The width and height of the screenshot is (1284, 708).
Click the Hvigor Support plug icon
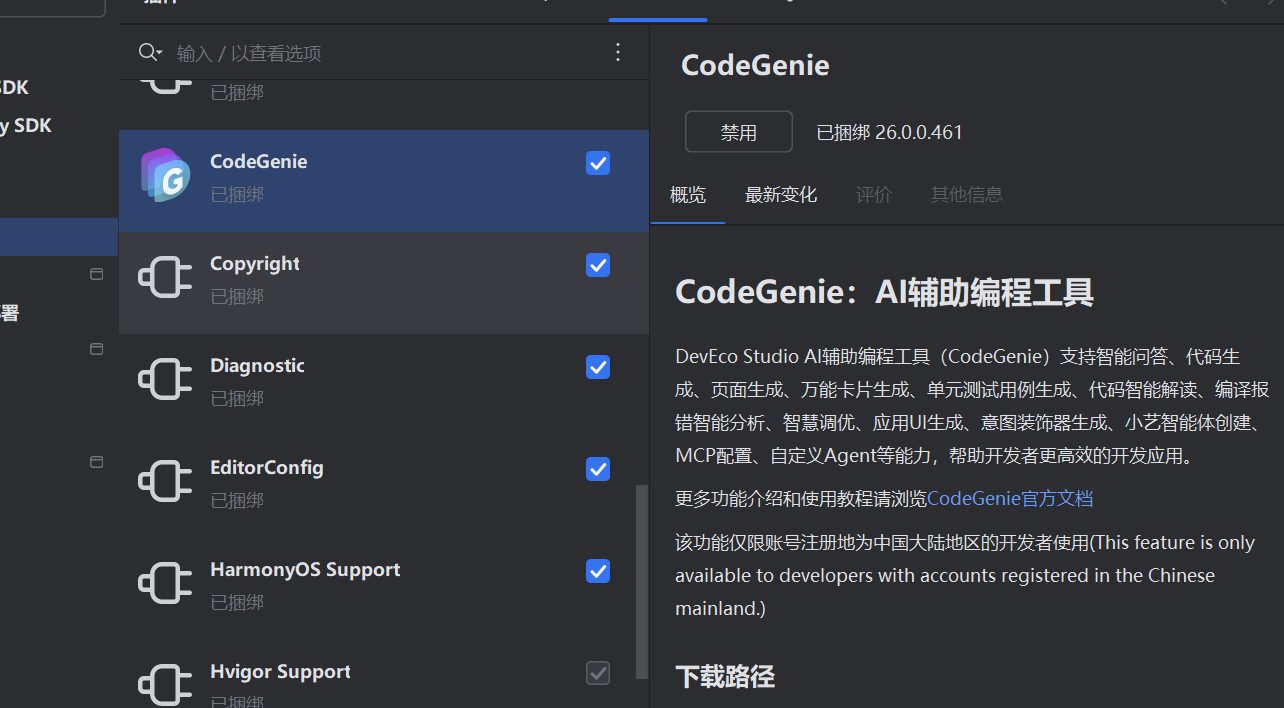point(165,685)
